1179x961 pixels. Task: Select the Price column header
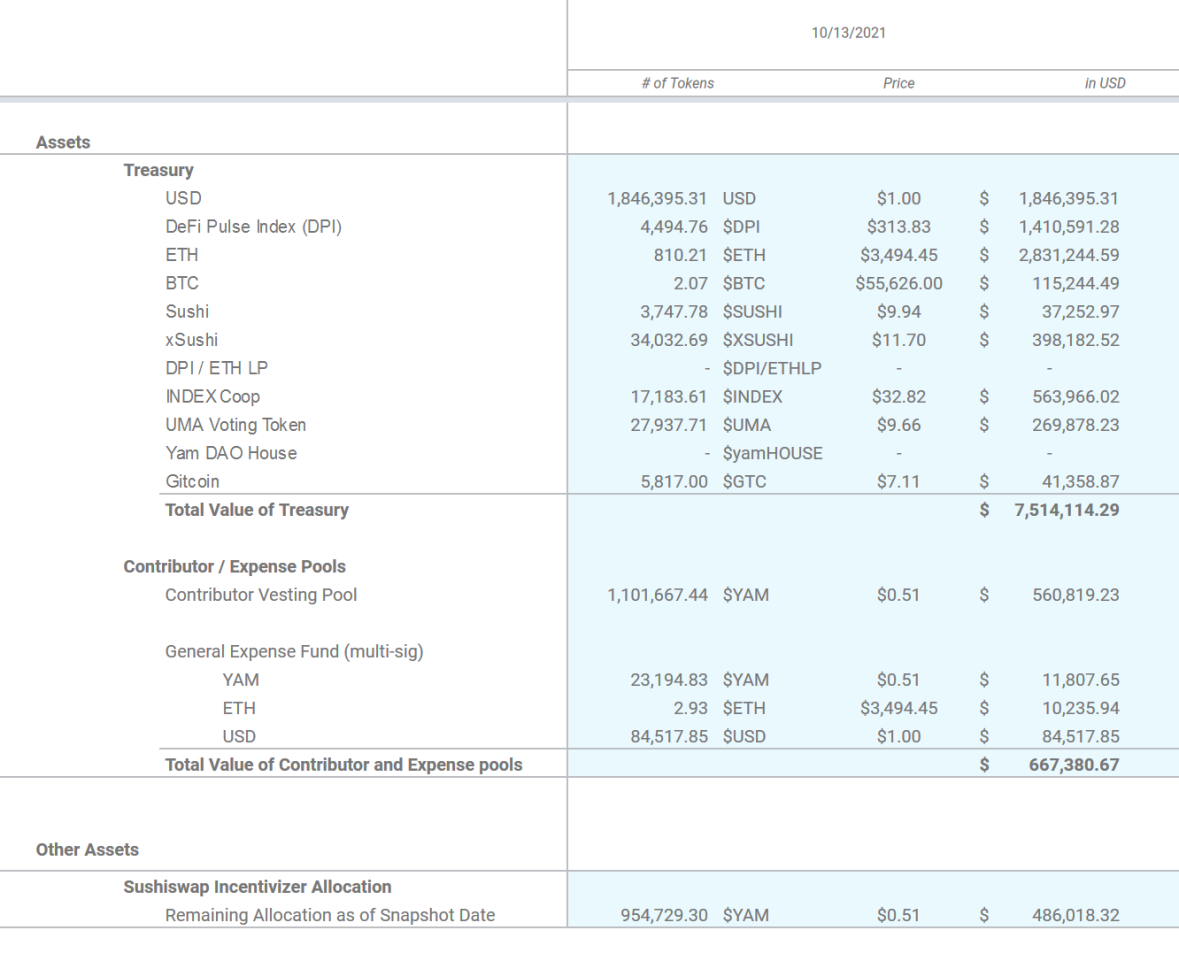tap(898, 83)
